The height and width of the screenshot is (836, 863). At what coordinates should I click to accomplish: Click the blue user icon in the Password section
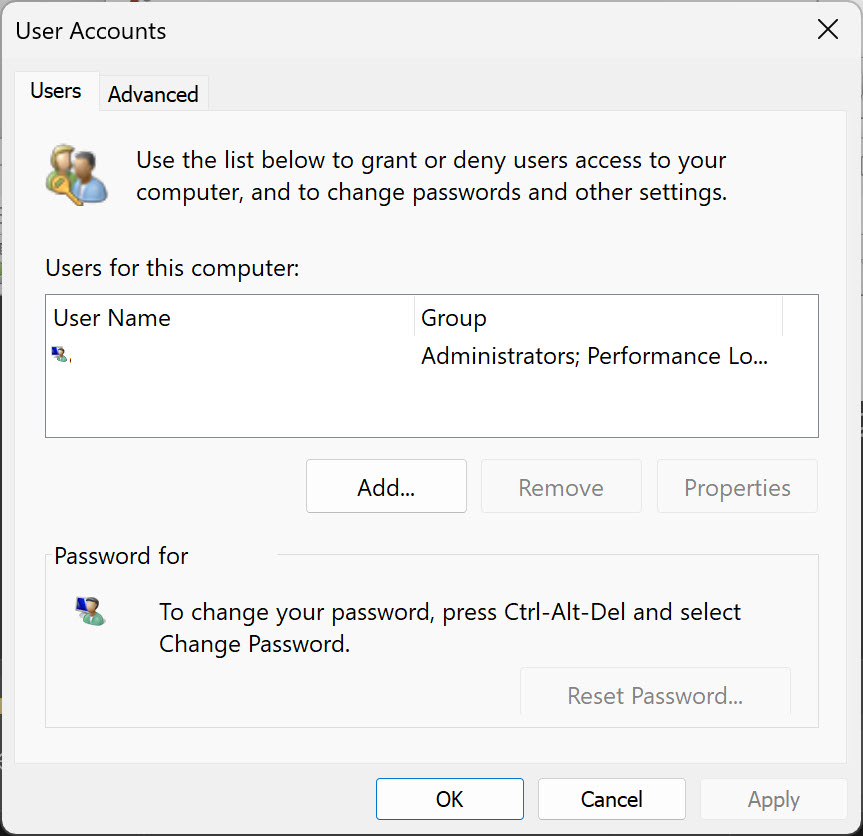coord(91,611)
